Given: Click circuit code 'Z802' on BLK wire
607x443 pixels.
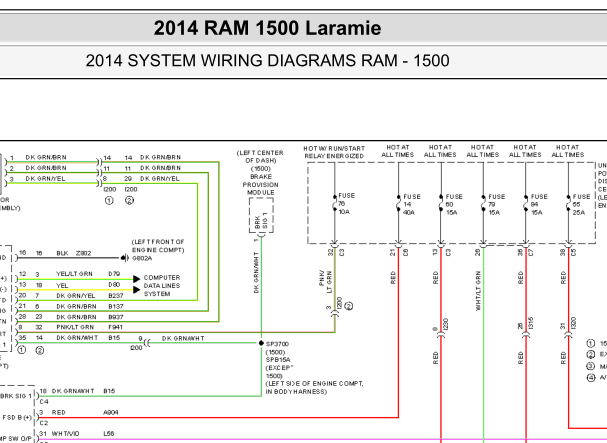Looking at the screenshot, I should coord(84,253).
